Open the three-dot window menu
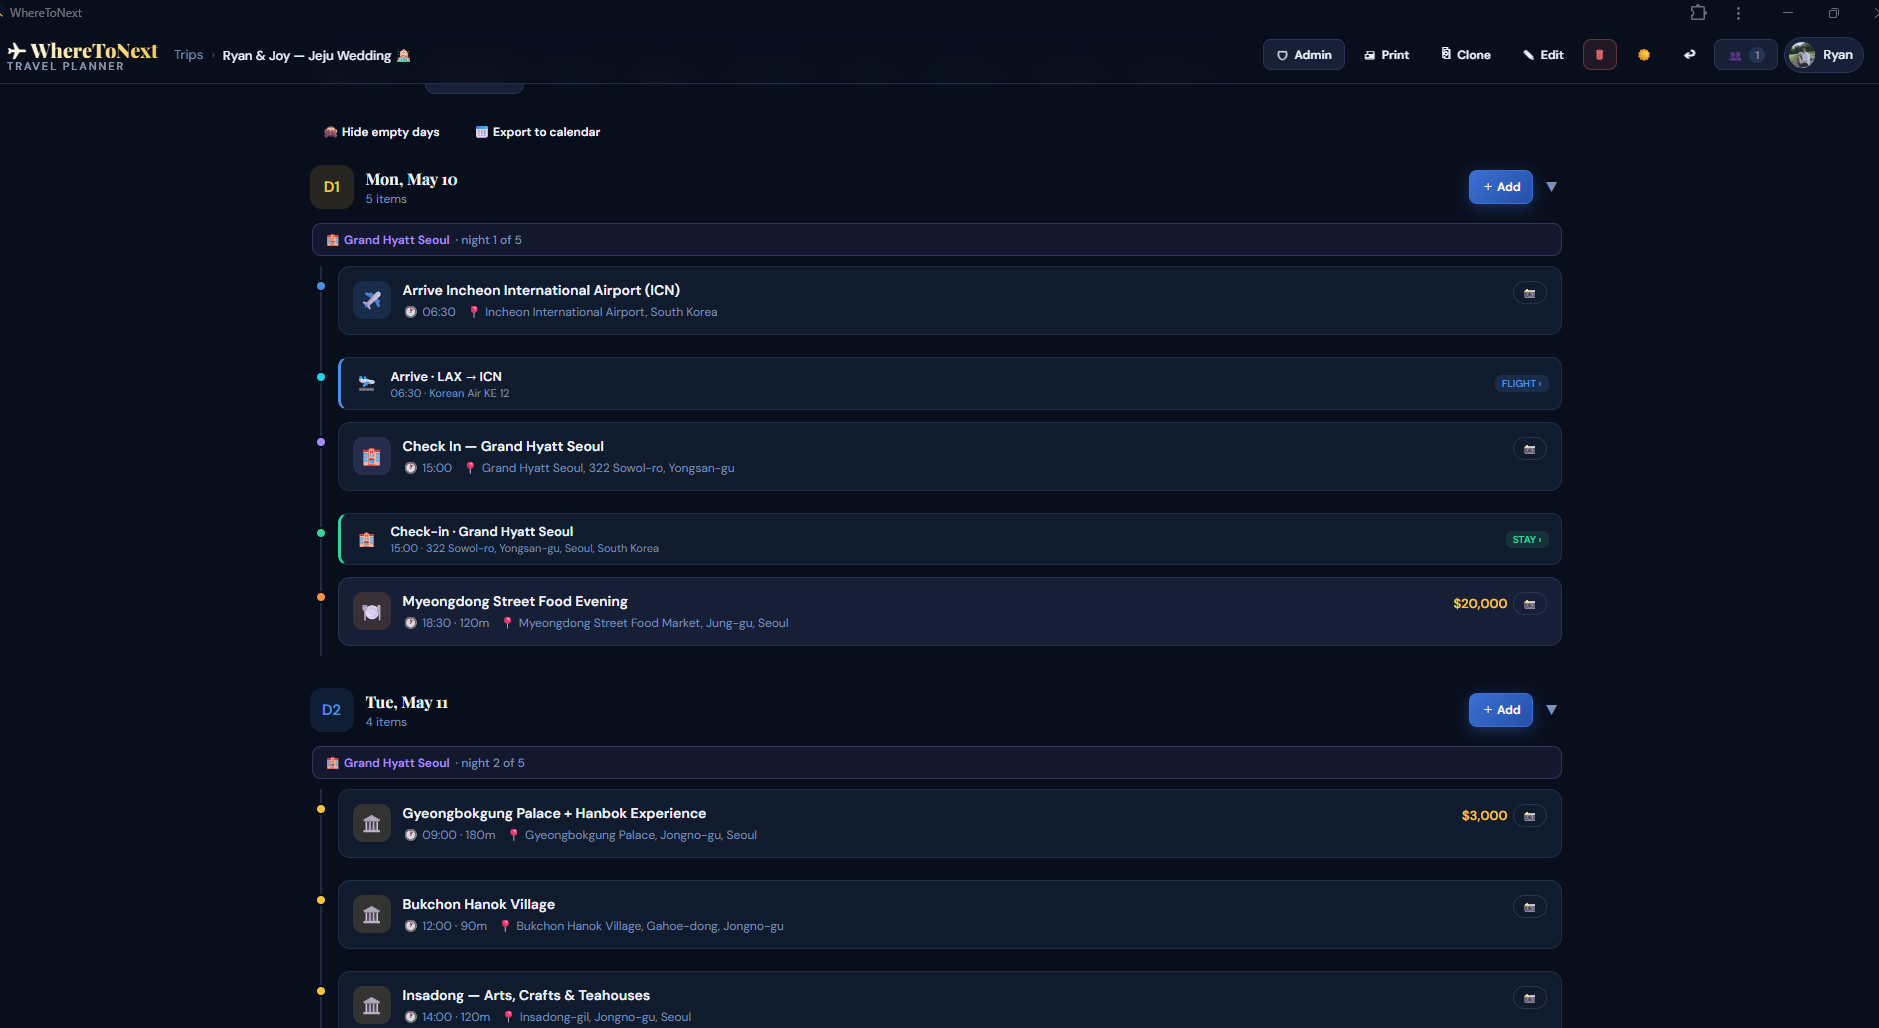The image size is (1879, 1028). [1738, 13]
